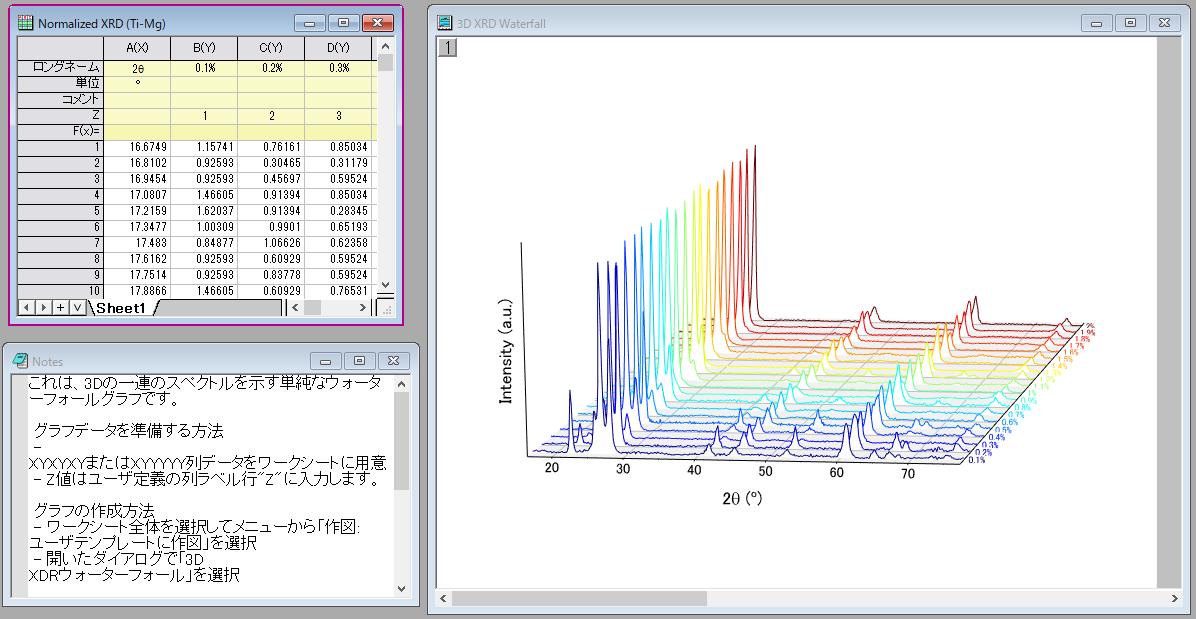Click Notes window scrollbar up arrow
This screenshot has height=619, width=1196.
click(x=402, y=383)
